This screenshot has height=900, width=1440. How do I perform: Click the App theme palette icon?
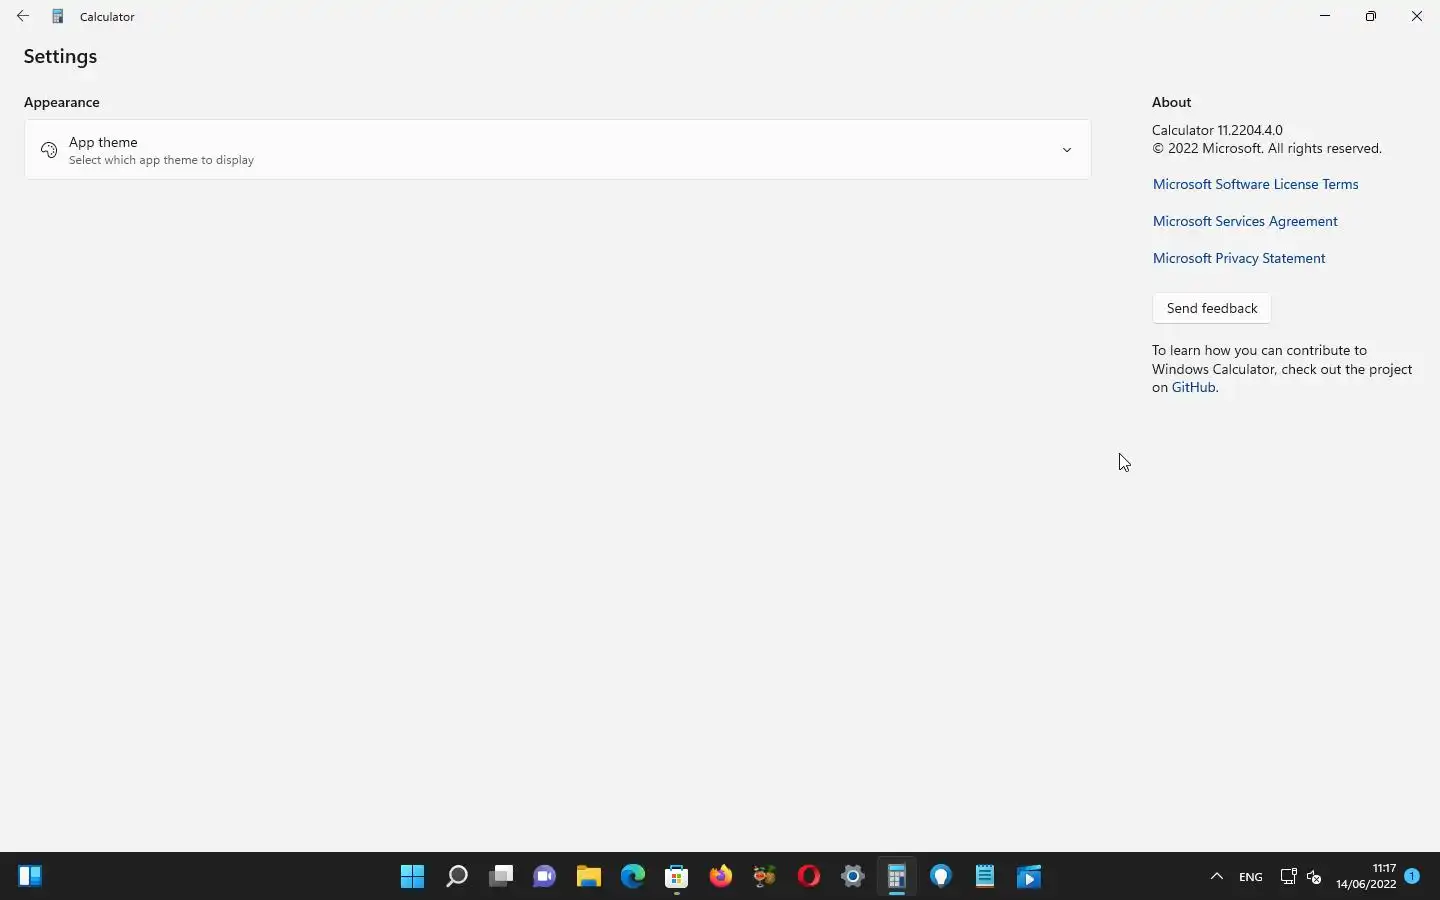49,150
